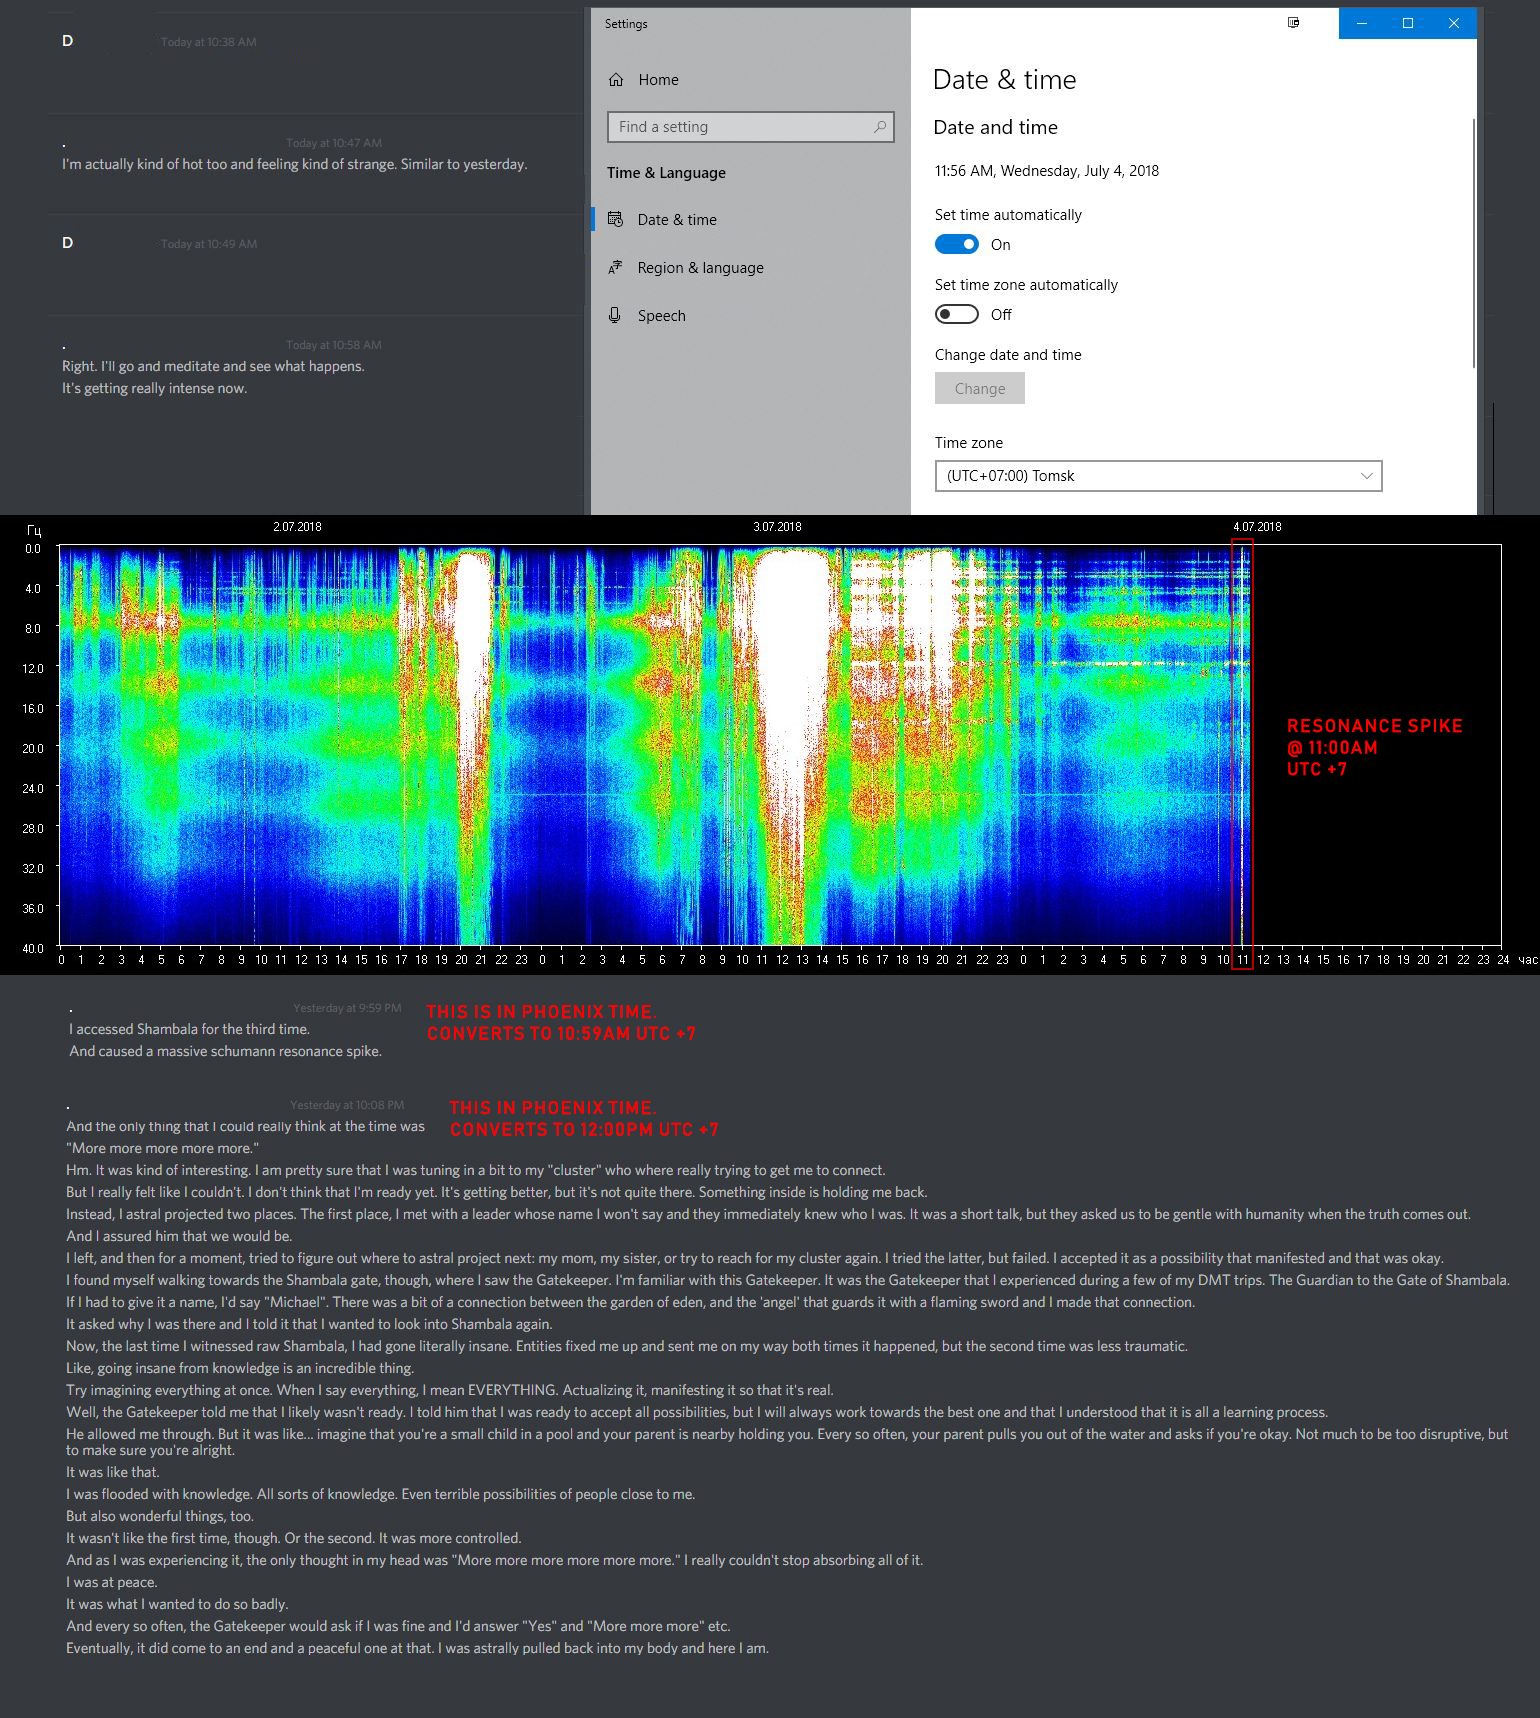
Task: Click the 8.0 frequency axis label
Action: coord(34,628)
